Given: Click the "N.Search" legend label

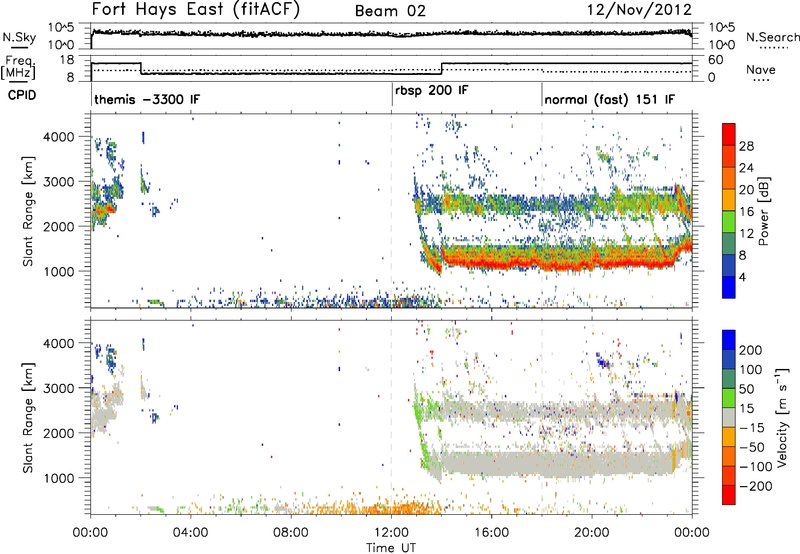Looking at the screenshot, I should [772, 37].
